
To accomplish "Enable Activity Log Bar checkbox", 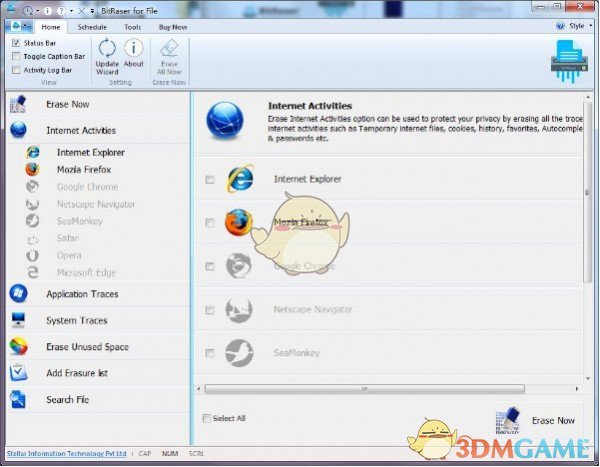I will click(x=16, y=70).
